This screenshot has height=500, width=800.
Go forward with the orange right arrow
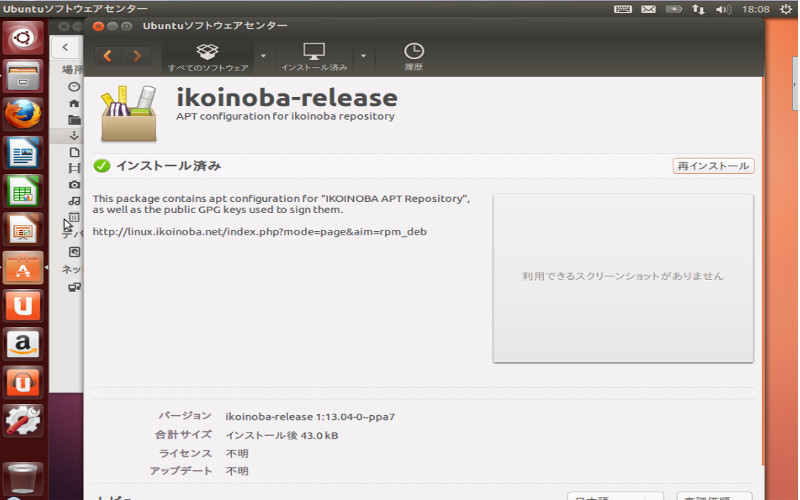point(137,56)
